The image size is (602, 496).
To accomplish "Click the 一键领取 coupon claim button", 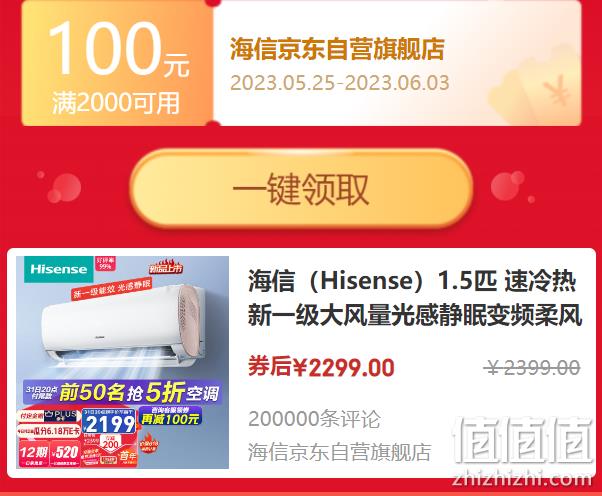I will [301, 188].
